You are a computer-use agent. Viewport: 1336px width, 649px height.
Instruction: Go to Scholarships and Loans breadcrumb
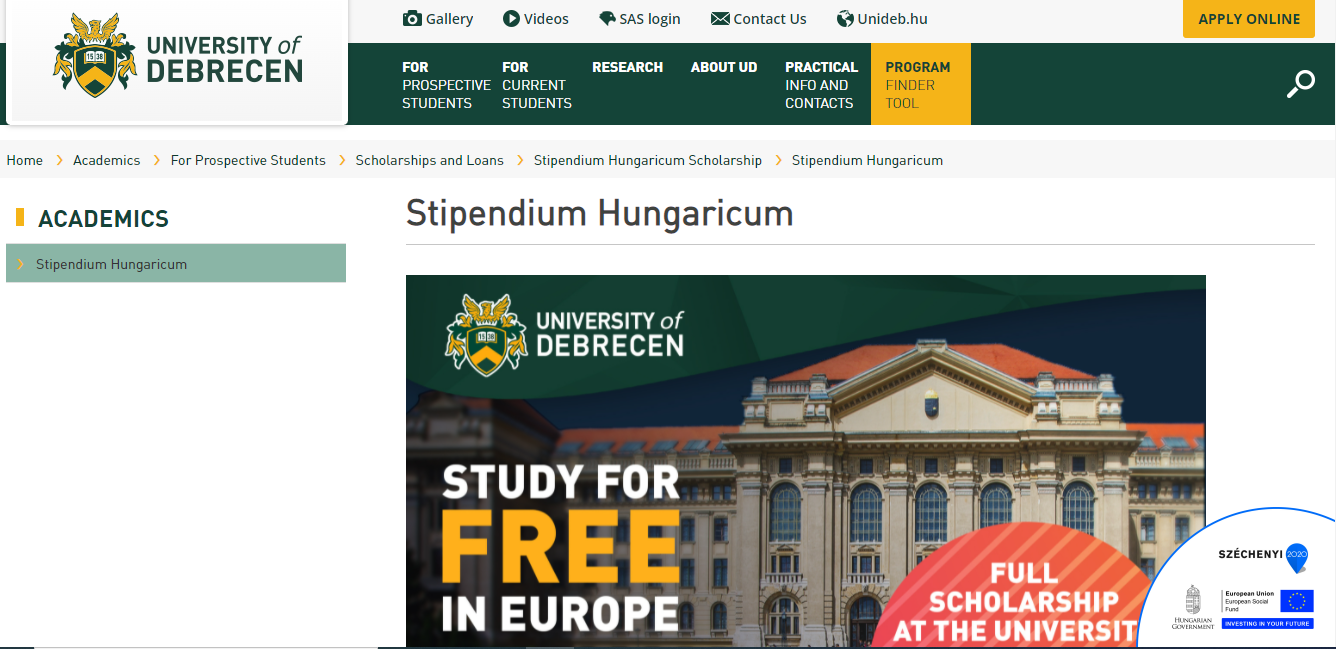pos(429,160)
